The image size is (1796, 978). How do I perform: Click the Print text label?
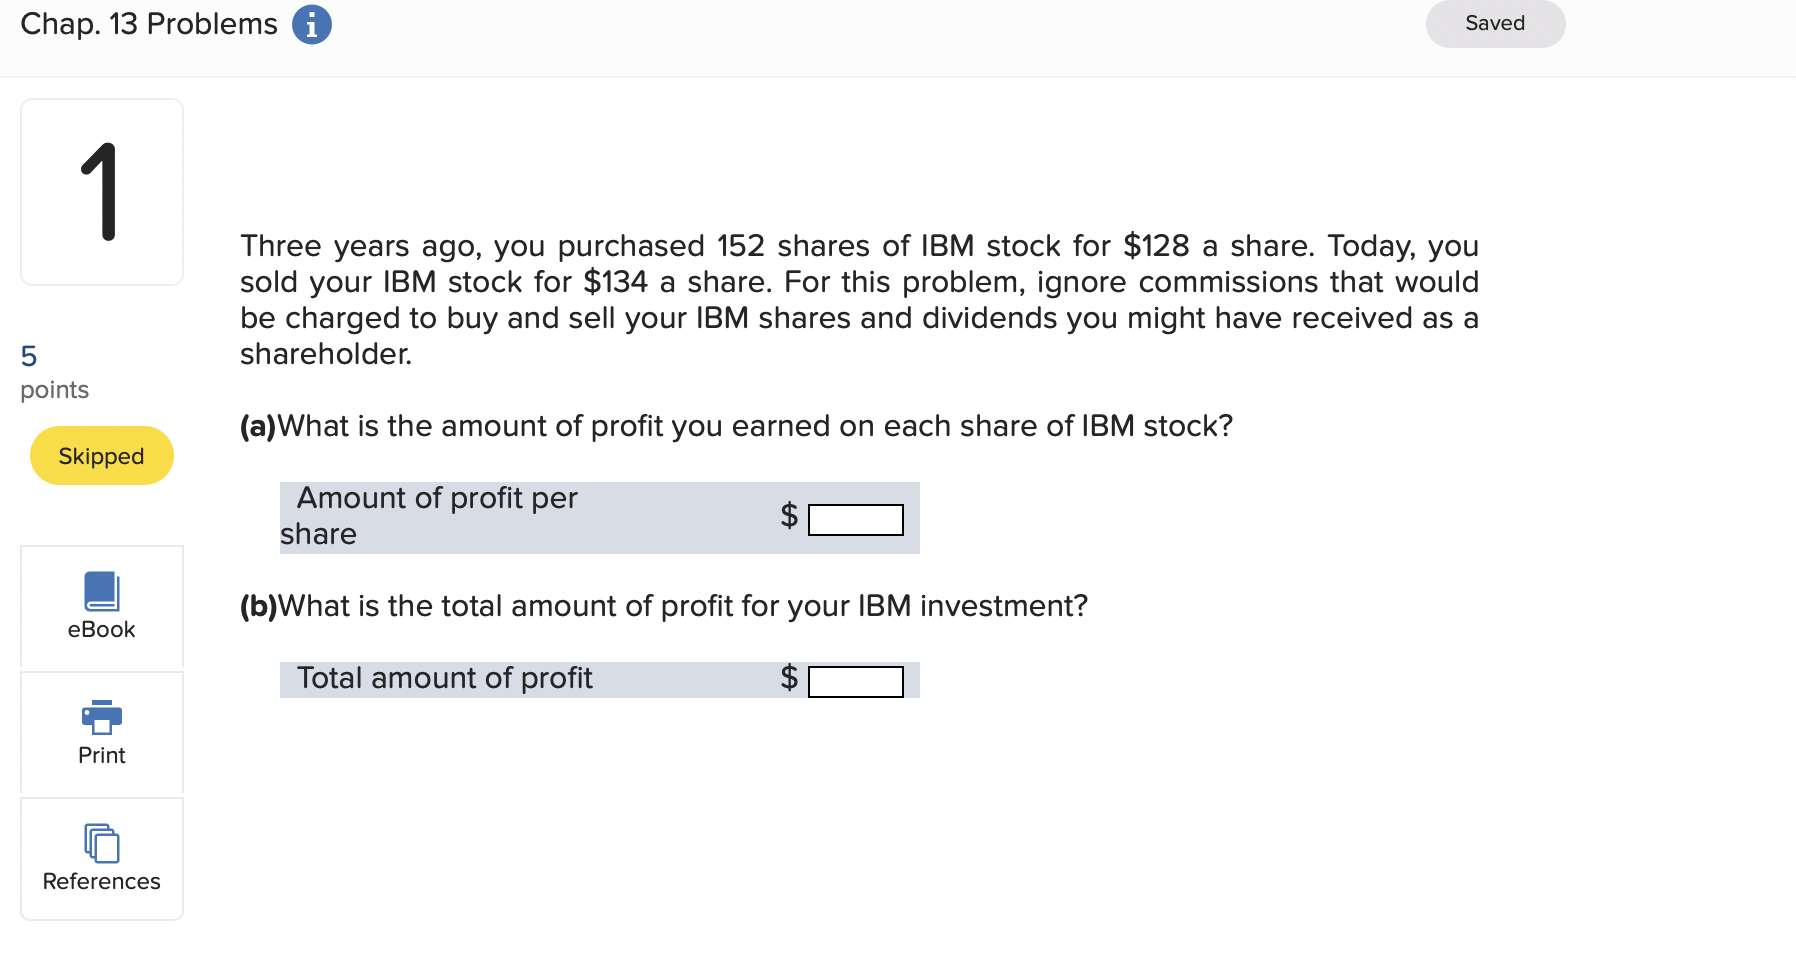pos(101,756)
